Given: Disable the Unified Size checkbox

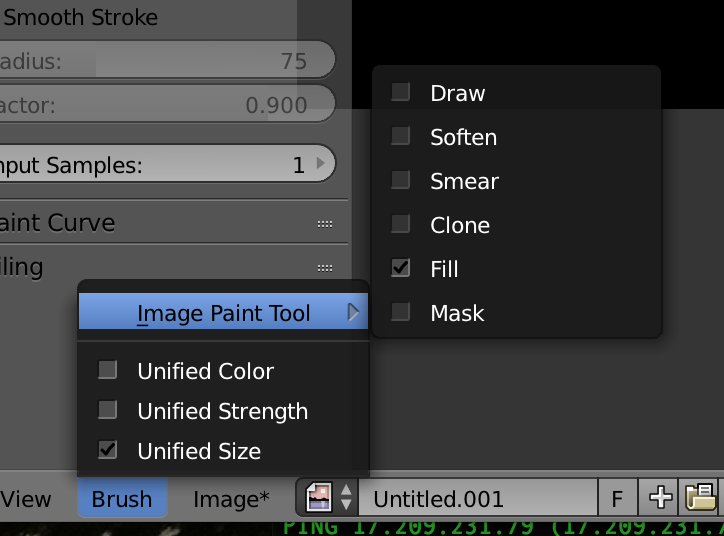Looking at the screenshot, I should (108, 450).
